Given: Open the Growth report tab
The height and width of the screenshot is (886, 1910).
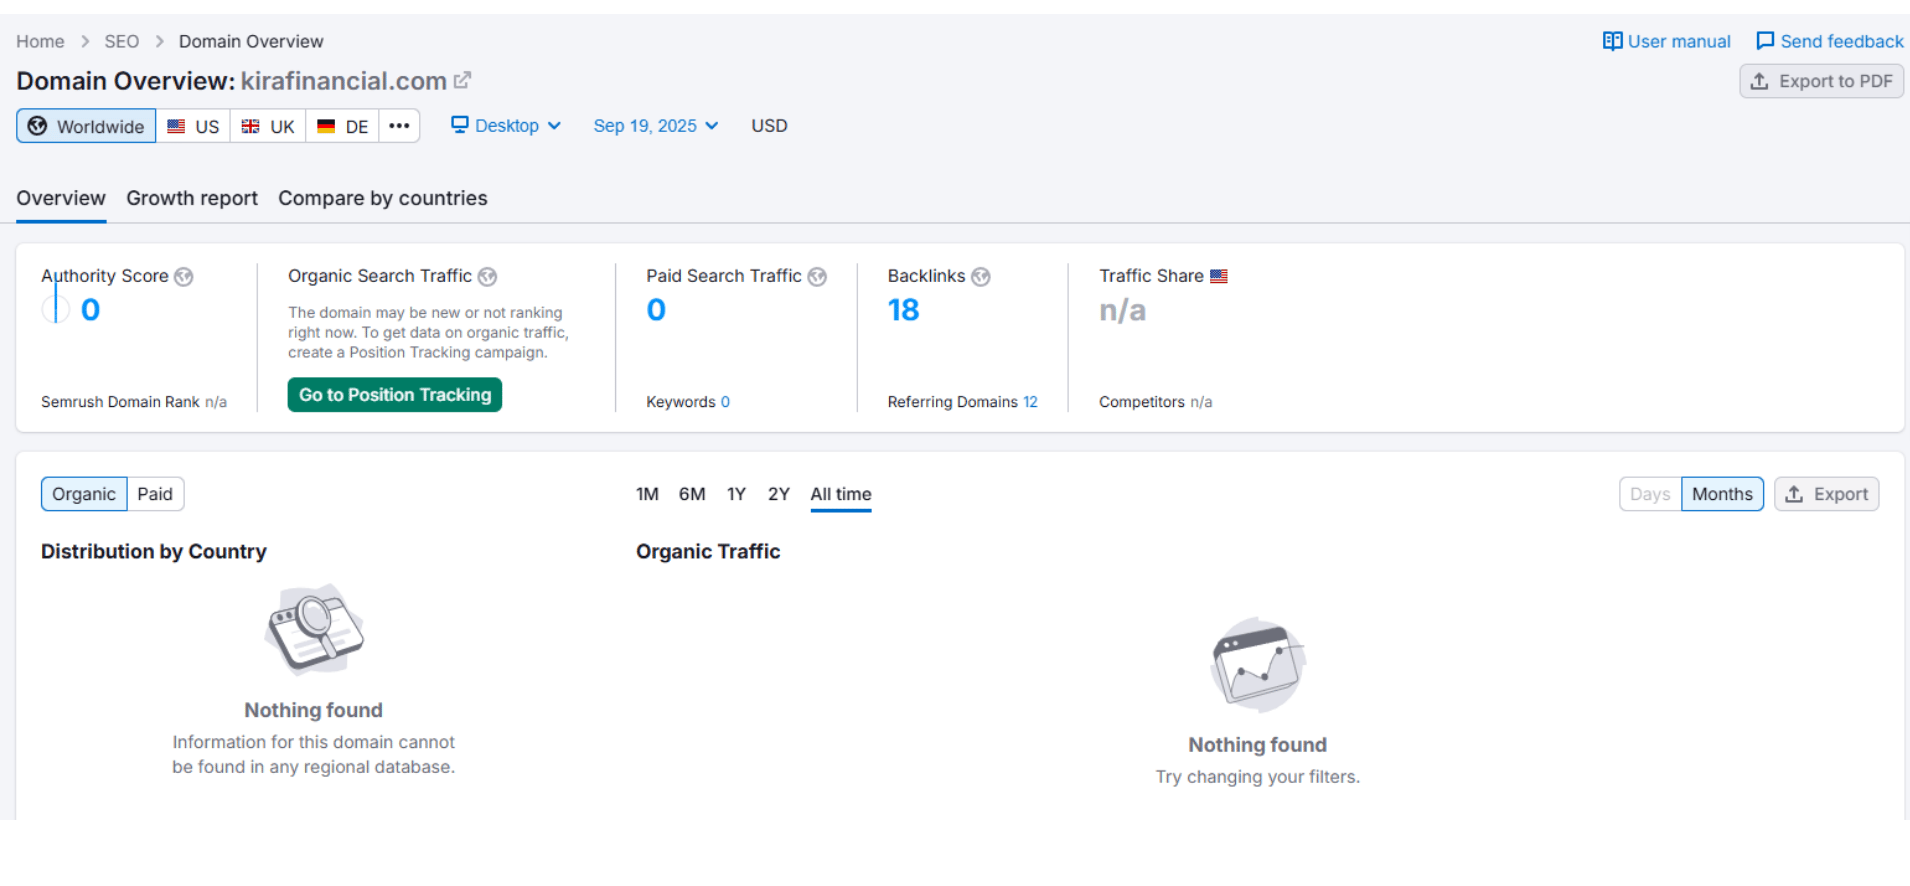Looking at the screenshot, I should coord(192,198).
